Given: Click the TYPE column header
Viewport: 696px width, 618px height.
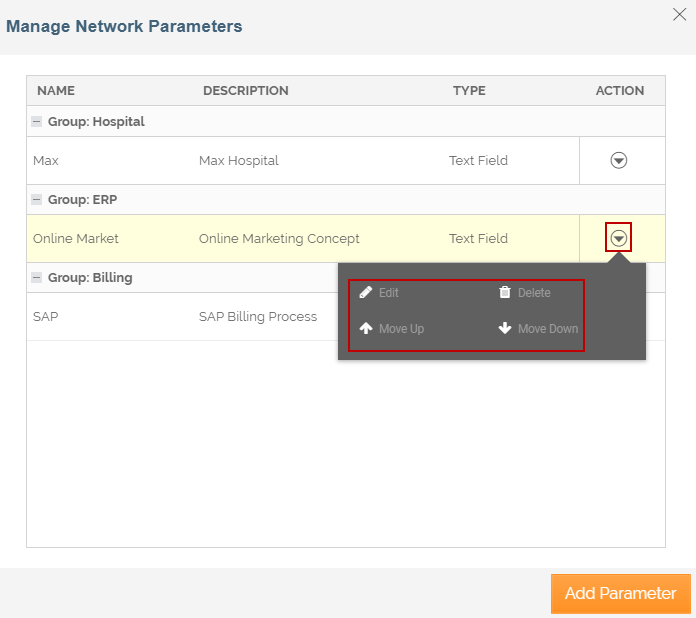Looking at the screenshot, I should tap(469, 91).
